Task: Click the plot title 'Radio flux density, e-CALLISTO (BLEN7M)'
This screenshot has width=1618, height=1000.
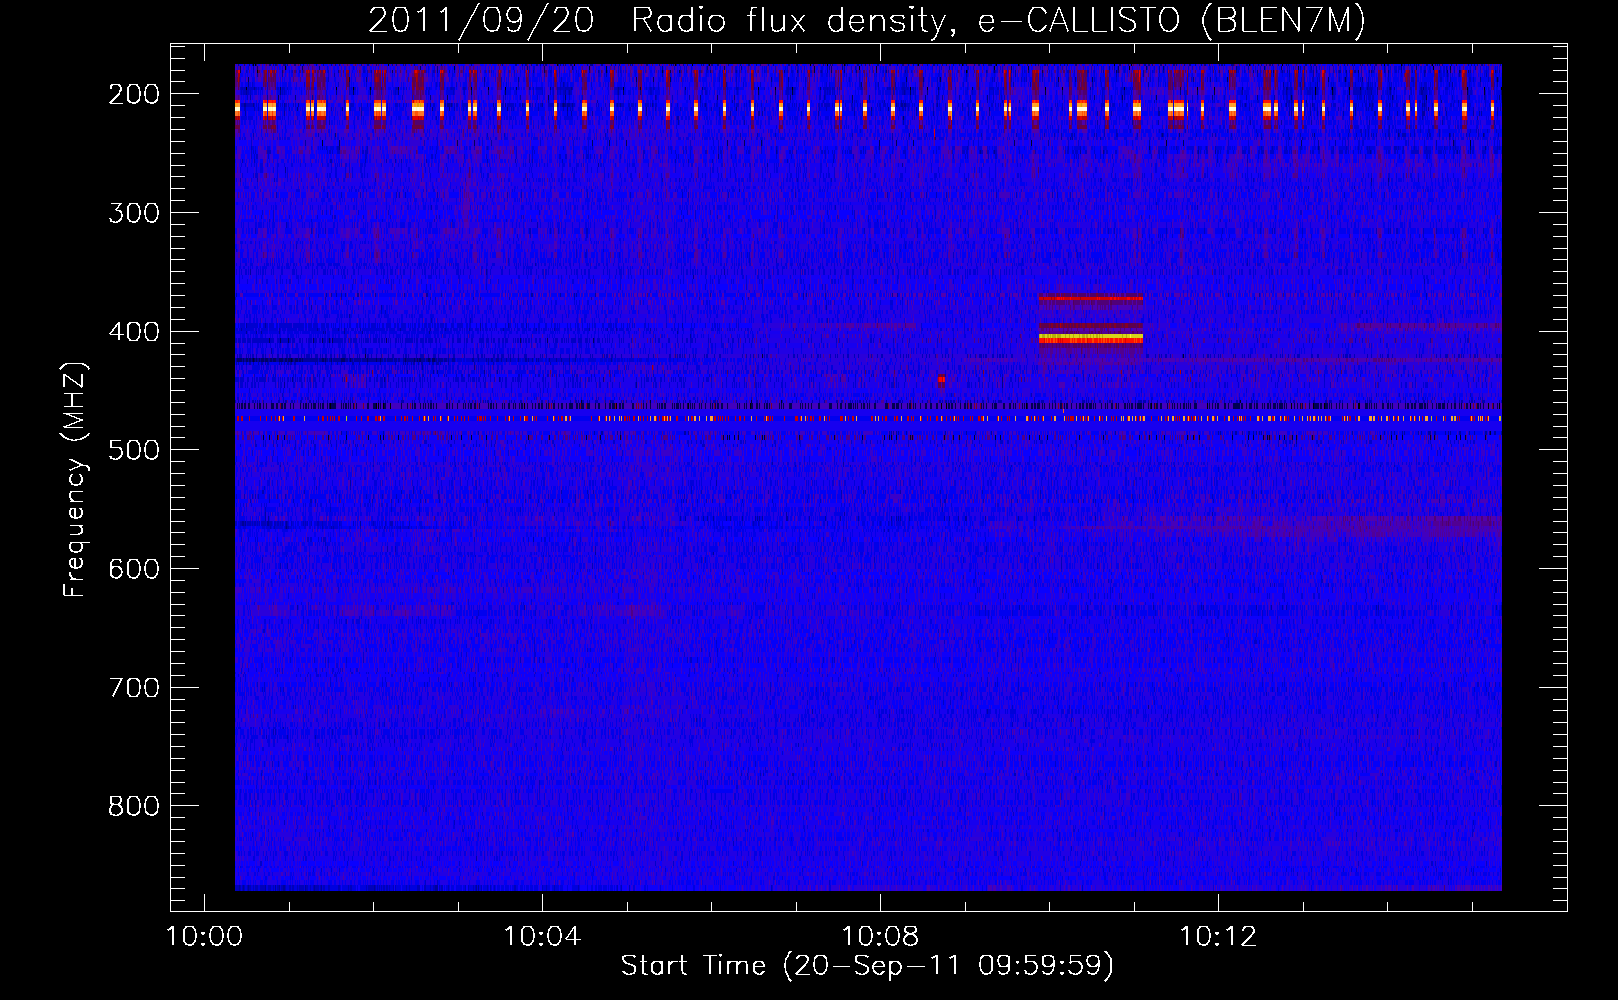Action: (x=998, y=21)
